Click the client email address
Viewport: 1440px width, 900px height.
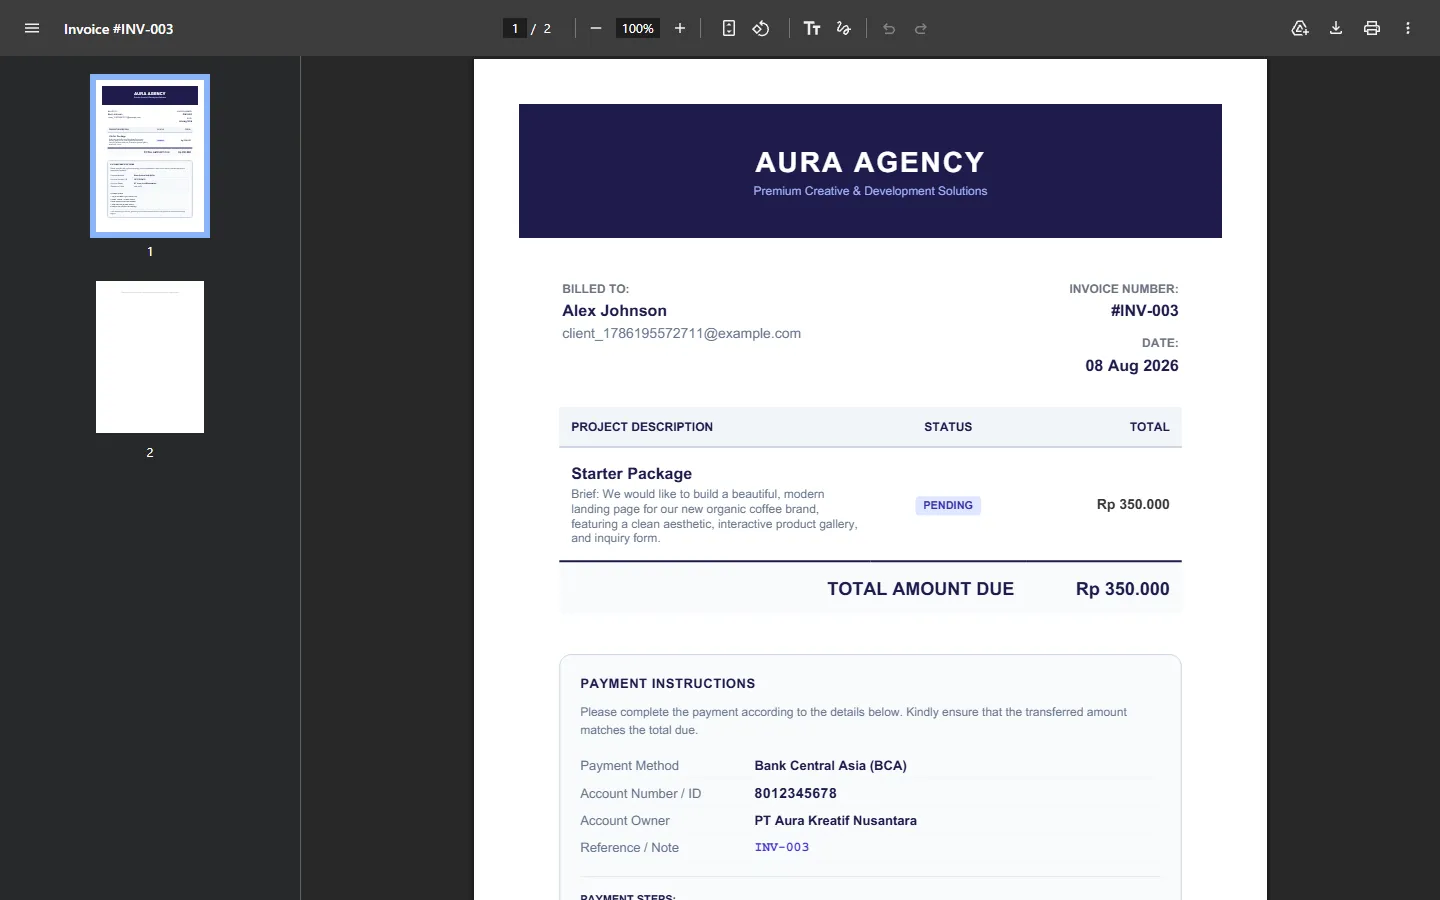point(681,334)
